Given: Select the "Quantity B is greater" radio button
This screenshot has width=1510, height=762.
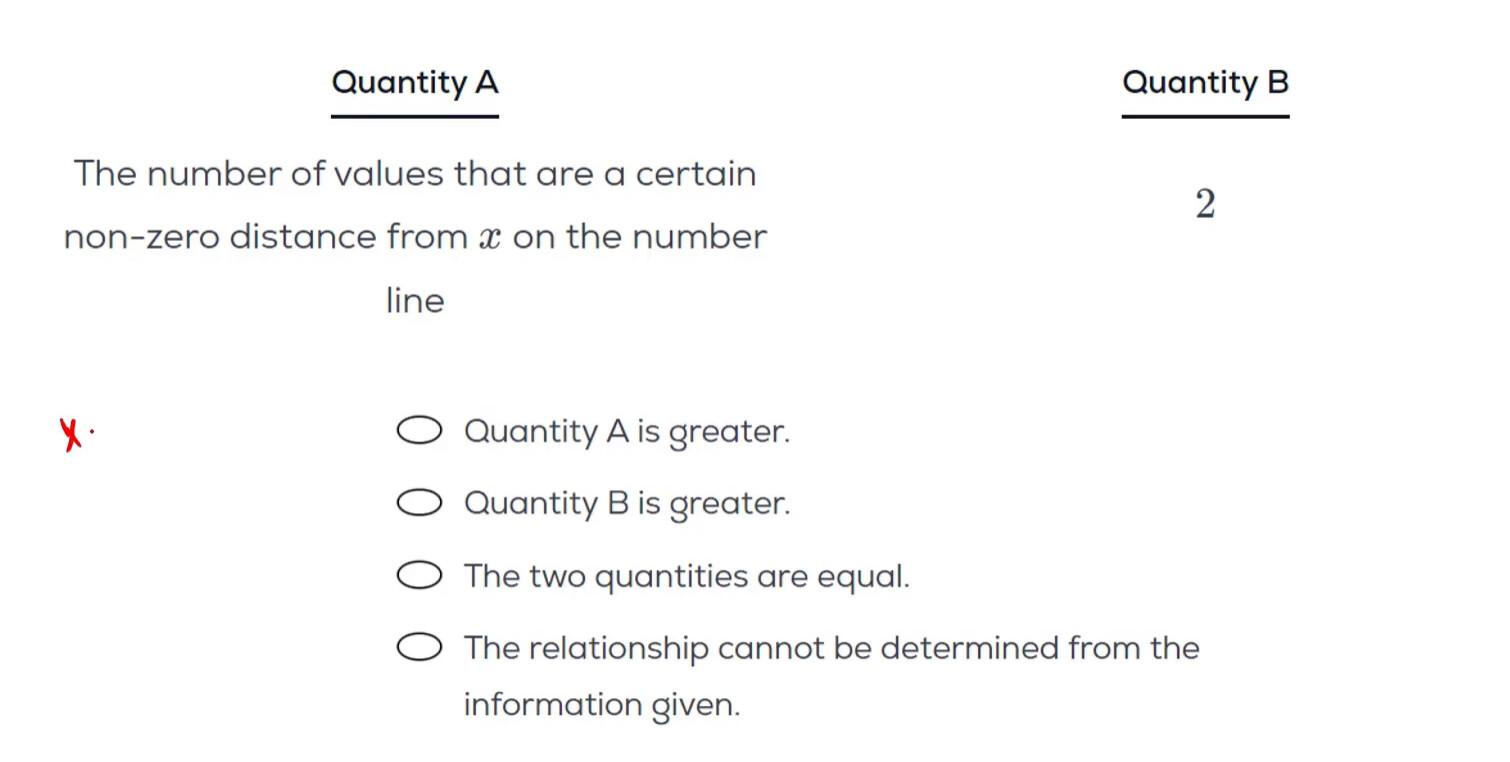Looking at the screenshot, I should click(419, 503).
